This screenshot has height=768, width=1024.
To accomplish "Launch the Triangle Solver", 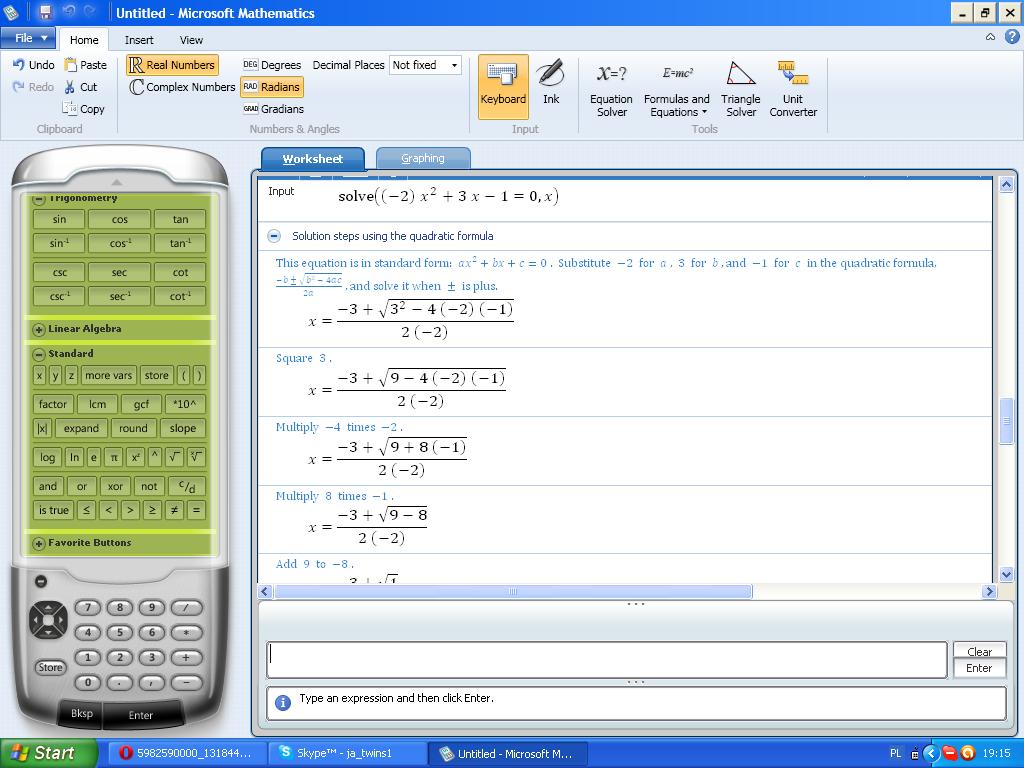I will point(741,90).
